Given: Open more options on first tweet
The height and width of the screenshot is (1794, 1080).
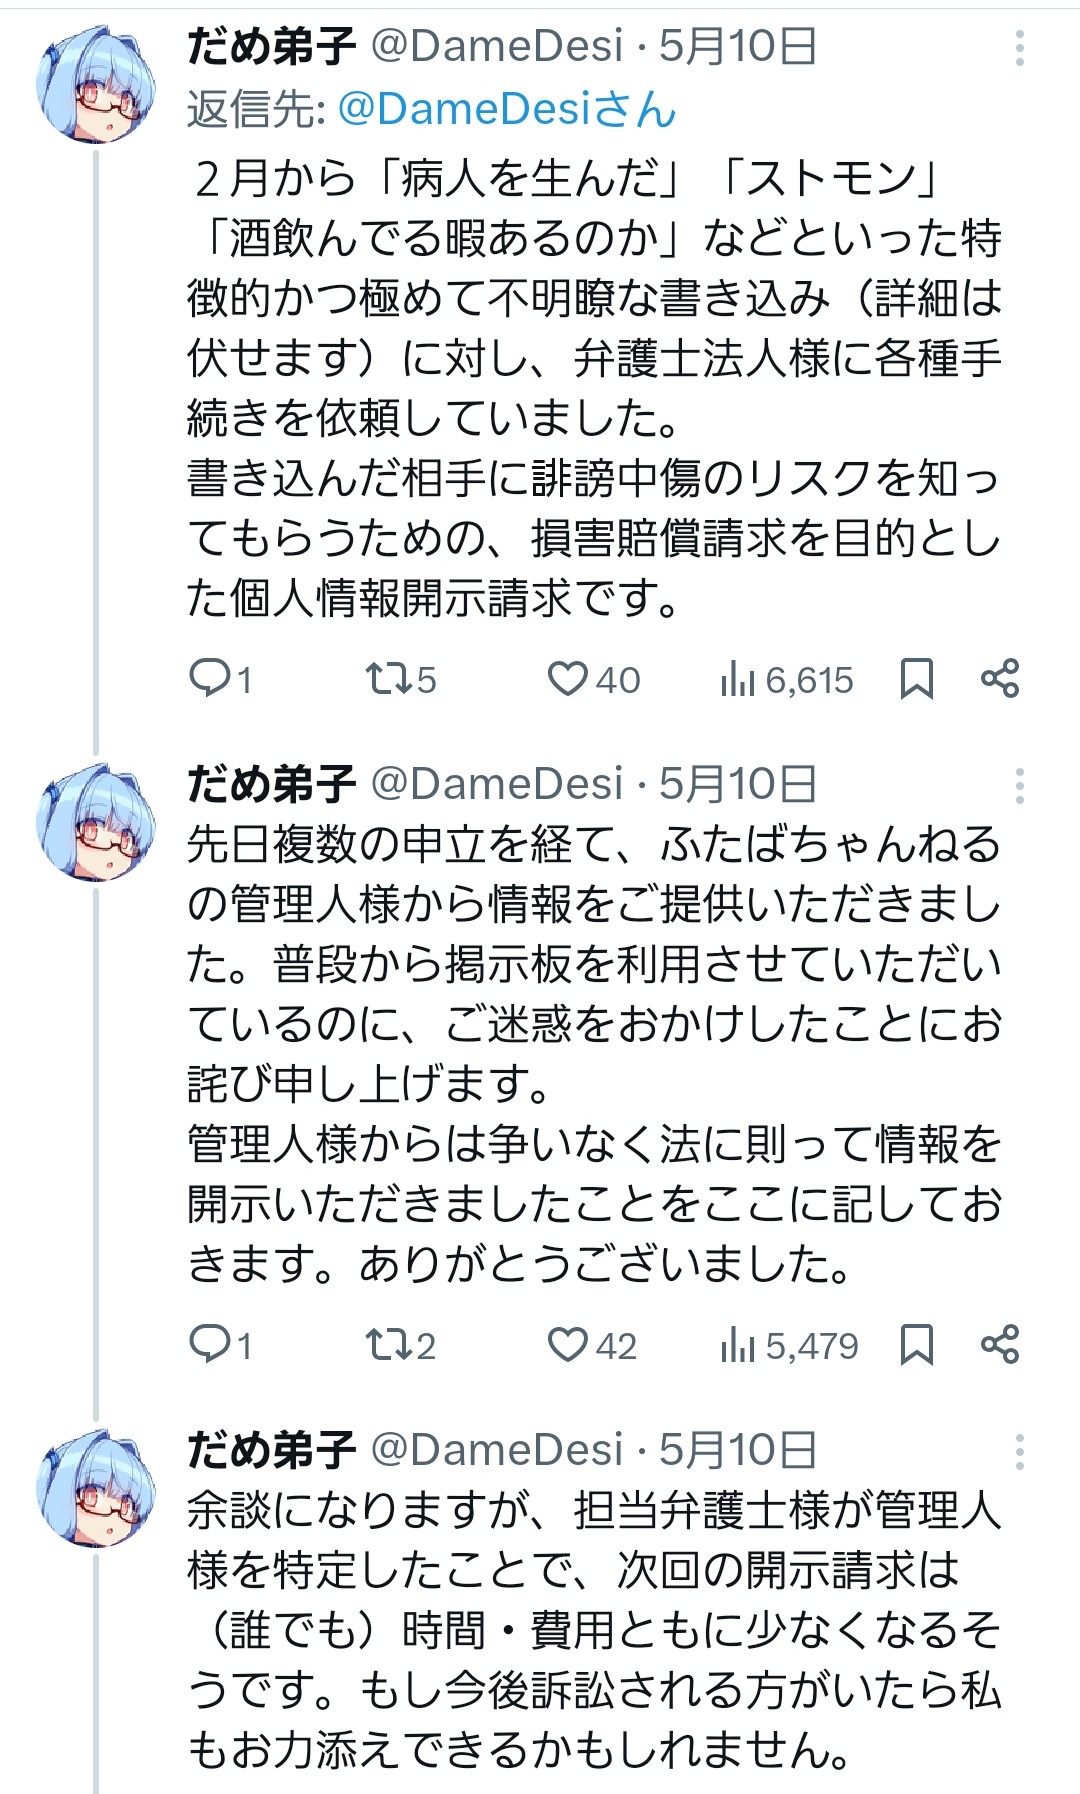Looking at the screenshot, I should [x=1019, y=48].
